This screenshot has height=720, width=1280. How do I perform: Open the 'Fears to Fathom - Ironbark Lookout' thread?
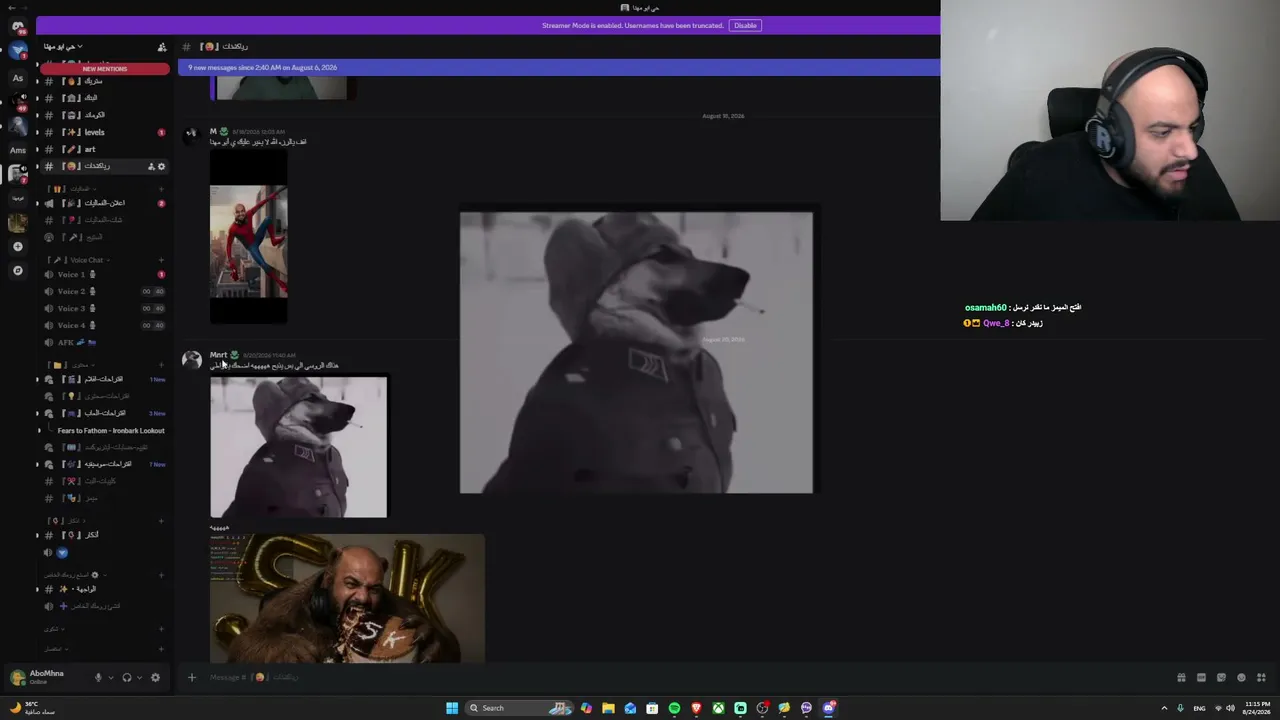click(111, 431)
